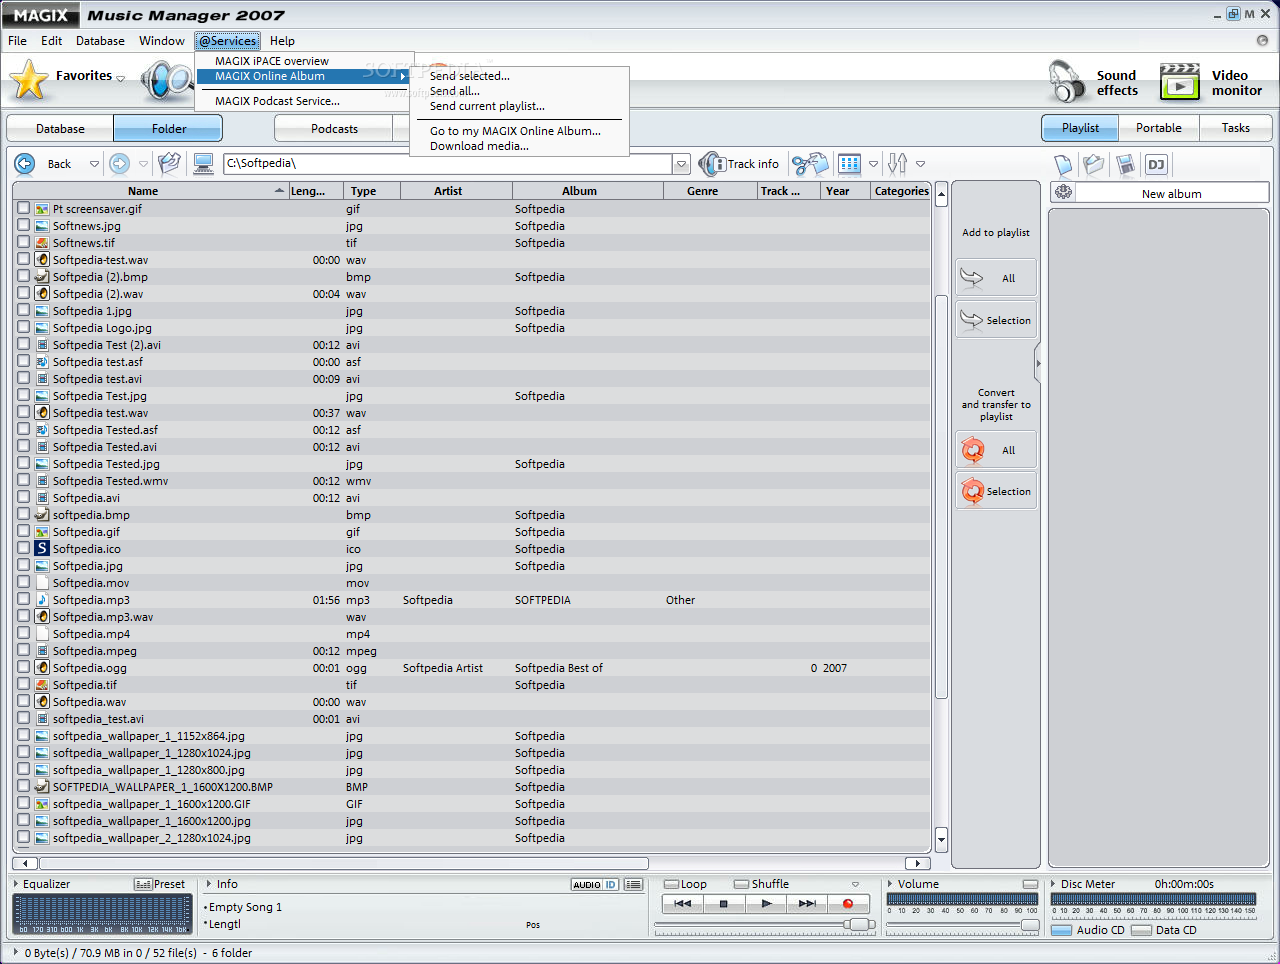
Task: Open Back history dropdown arrow
Action: tap(95, 164)
